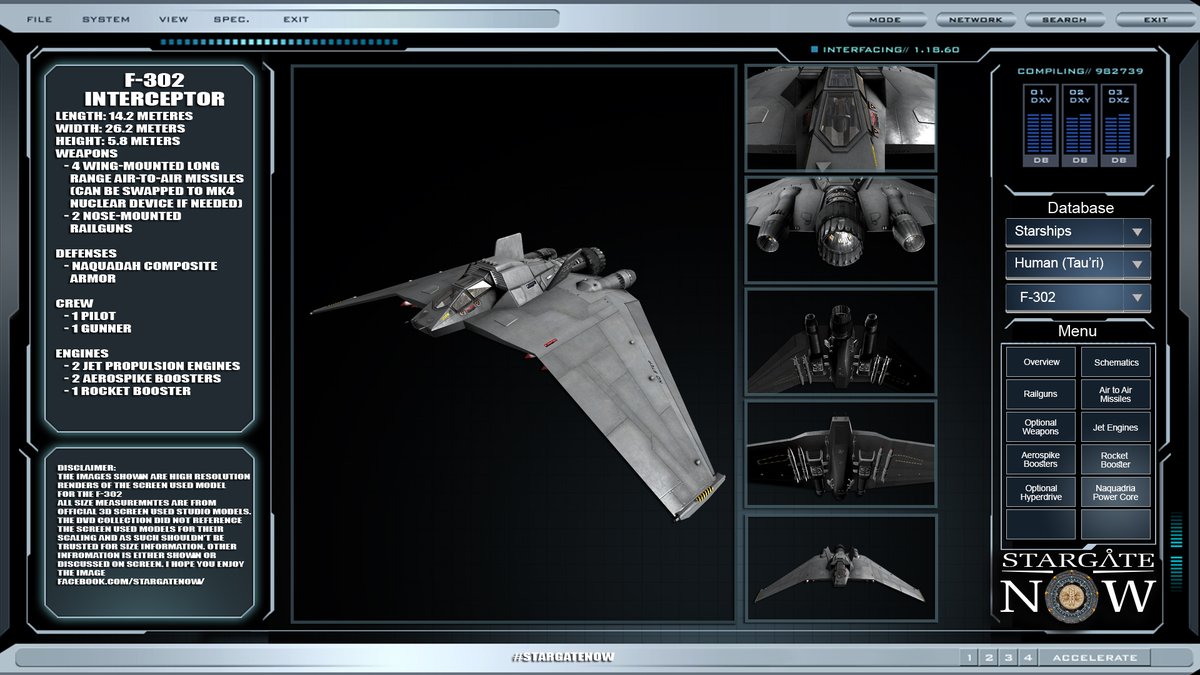Click the 01 DXV level meter
1200x675 pixels.
pyautogui.click(x=1041, y=125)
